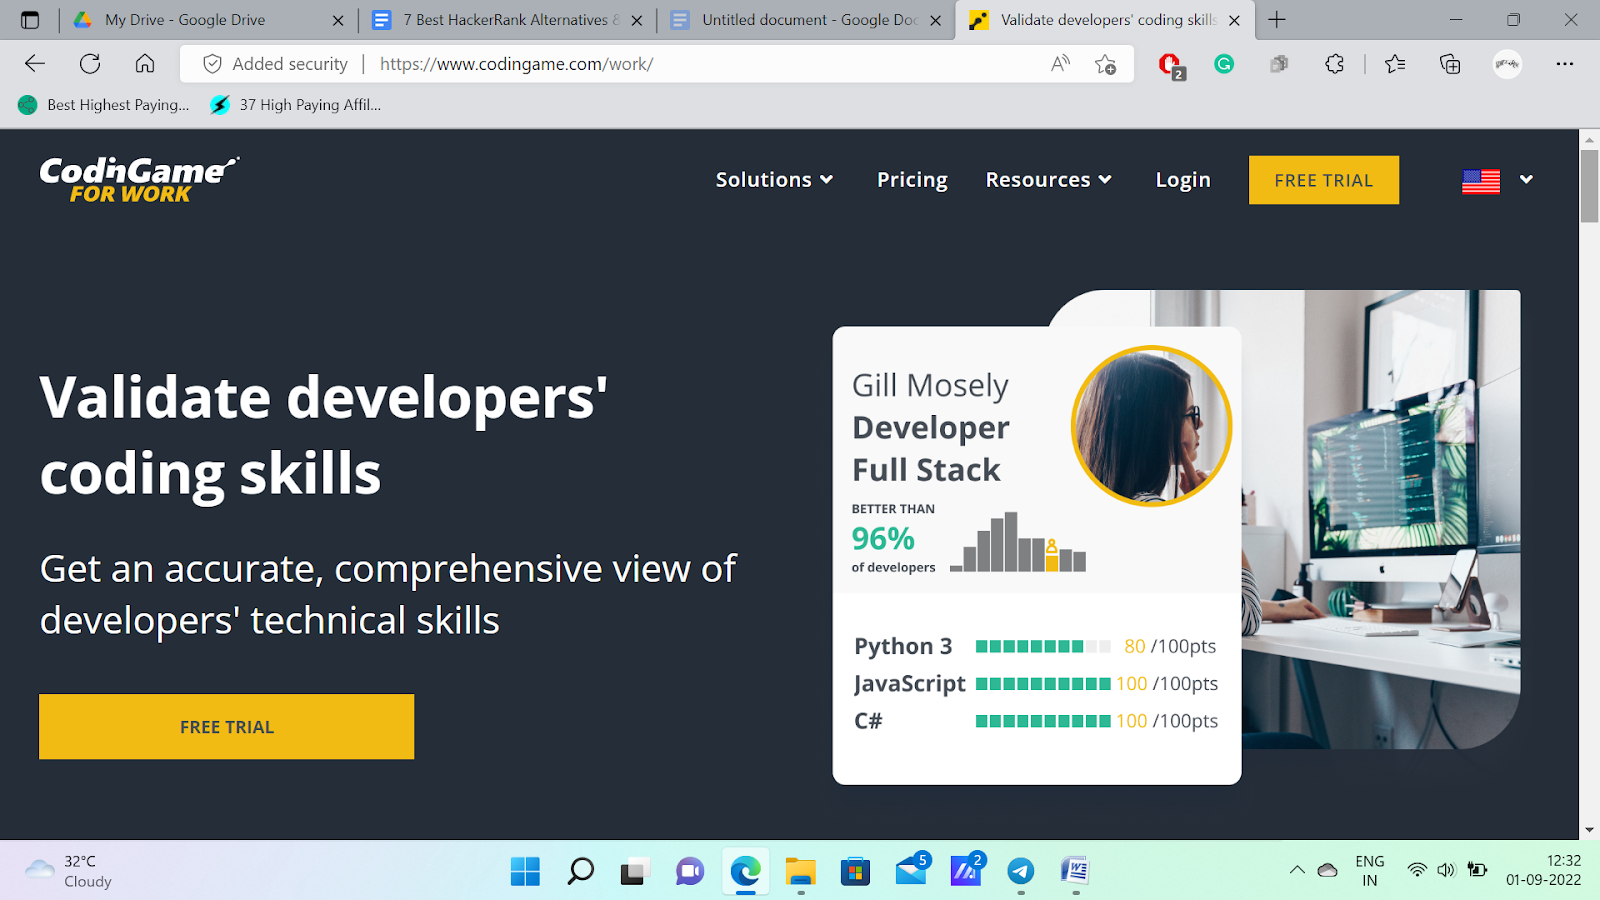Image resolution: width=1600 pixels, height=900 pixels.
Task: Open the tab actions menu icon
Action: (30, 20)
